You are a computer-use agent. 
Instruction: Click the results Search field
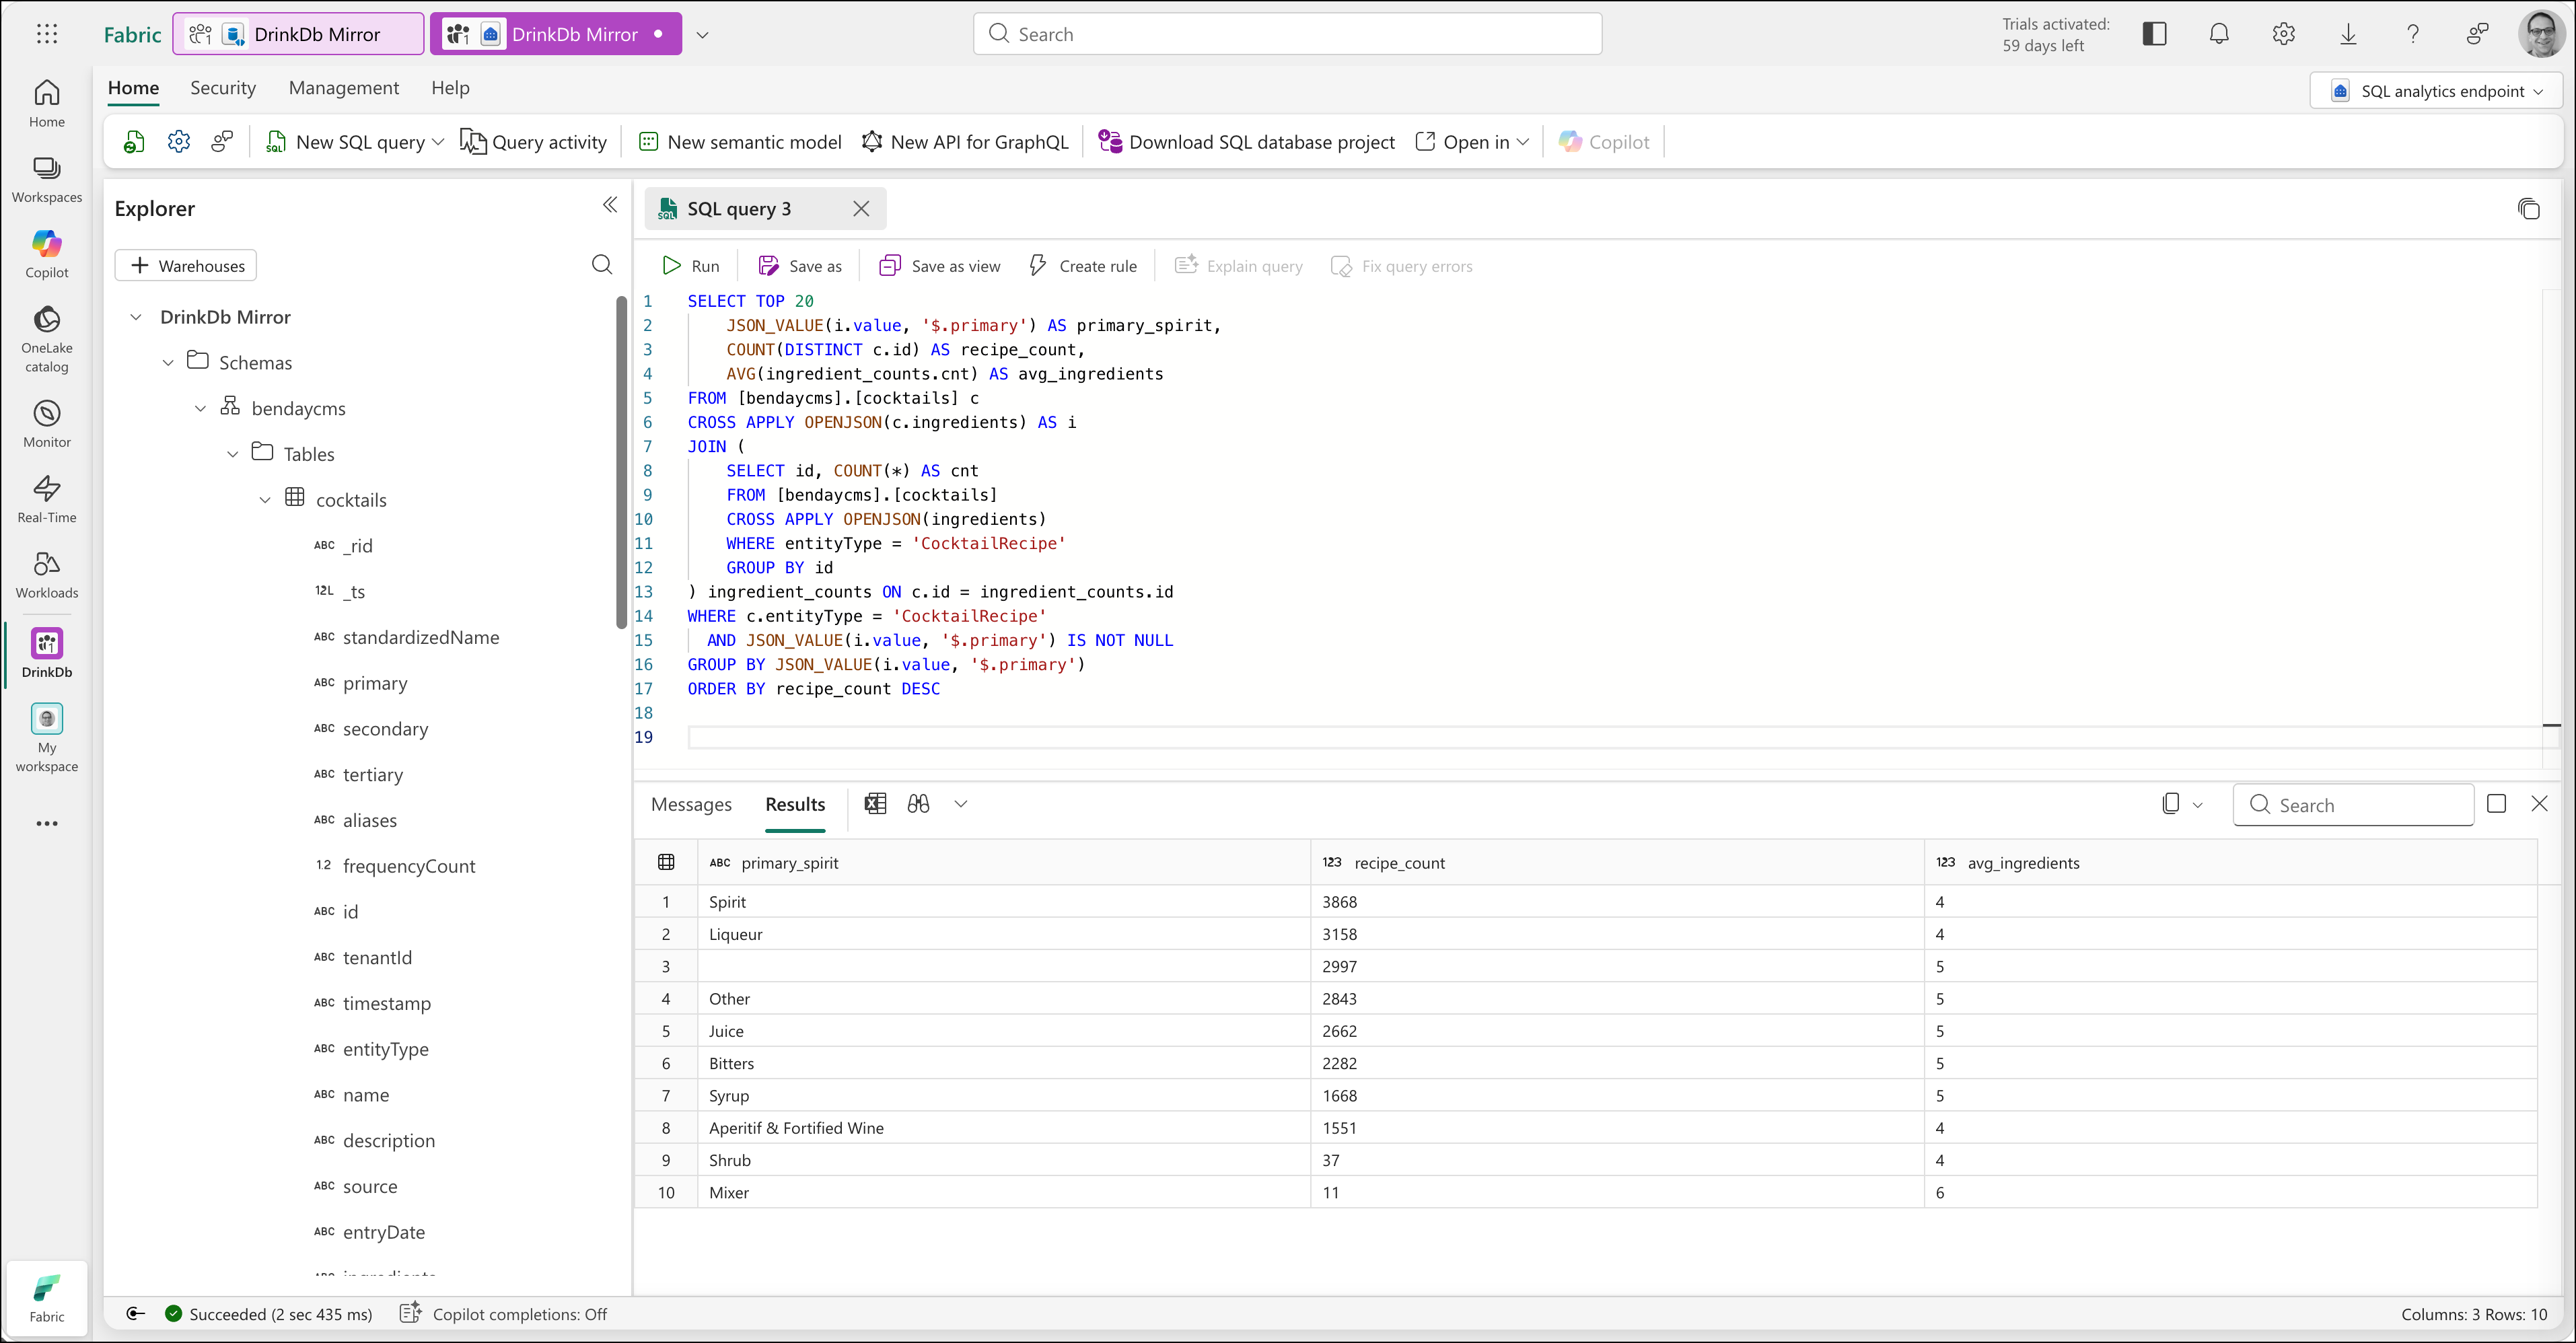pyautogui.click(x=2353, y=805)
